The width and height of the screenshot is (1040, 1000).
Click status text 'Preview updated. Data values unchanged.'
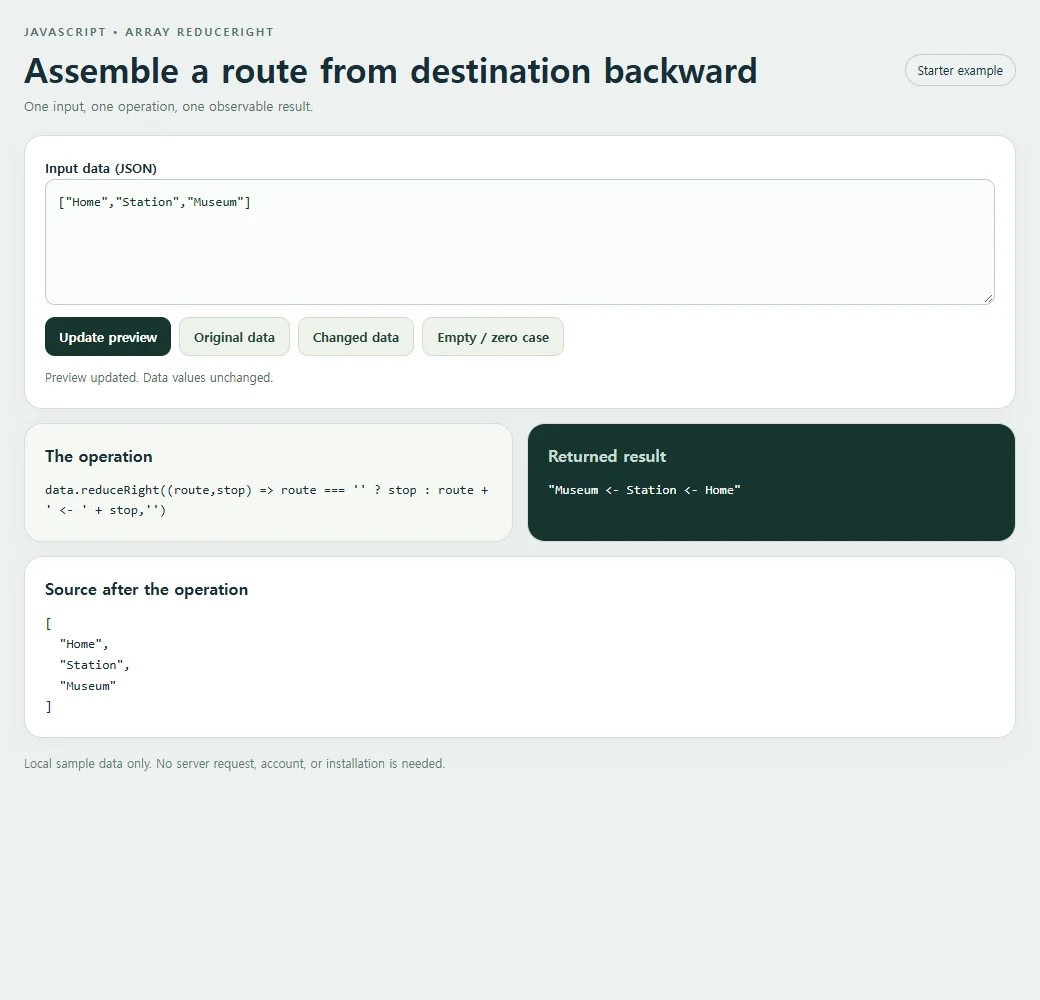(x=159, y=377)
